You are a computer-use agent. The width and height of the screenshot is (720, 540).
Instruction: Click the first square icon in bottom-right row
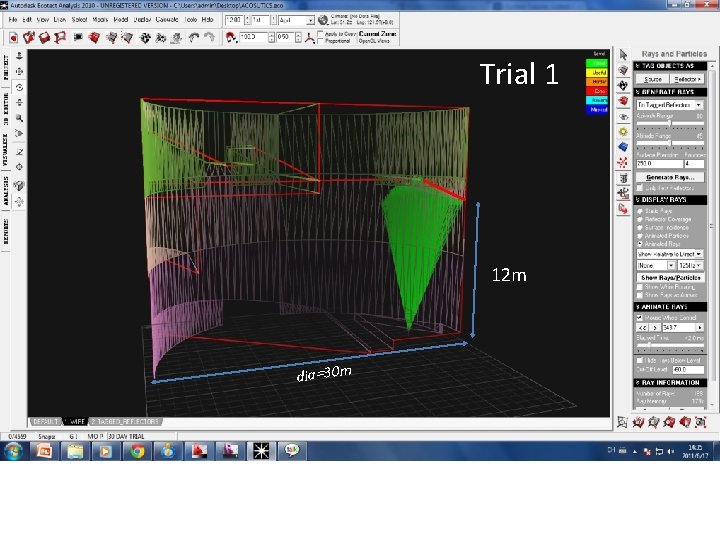tap(622, 422)
